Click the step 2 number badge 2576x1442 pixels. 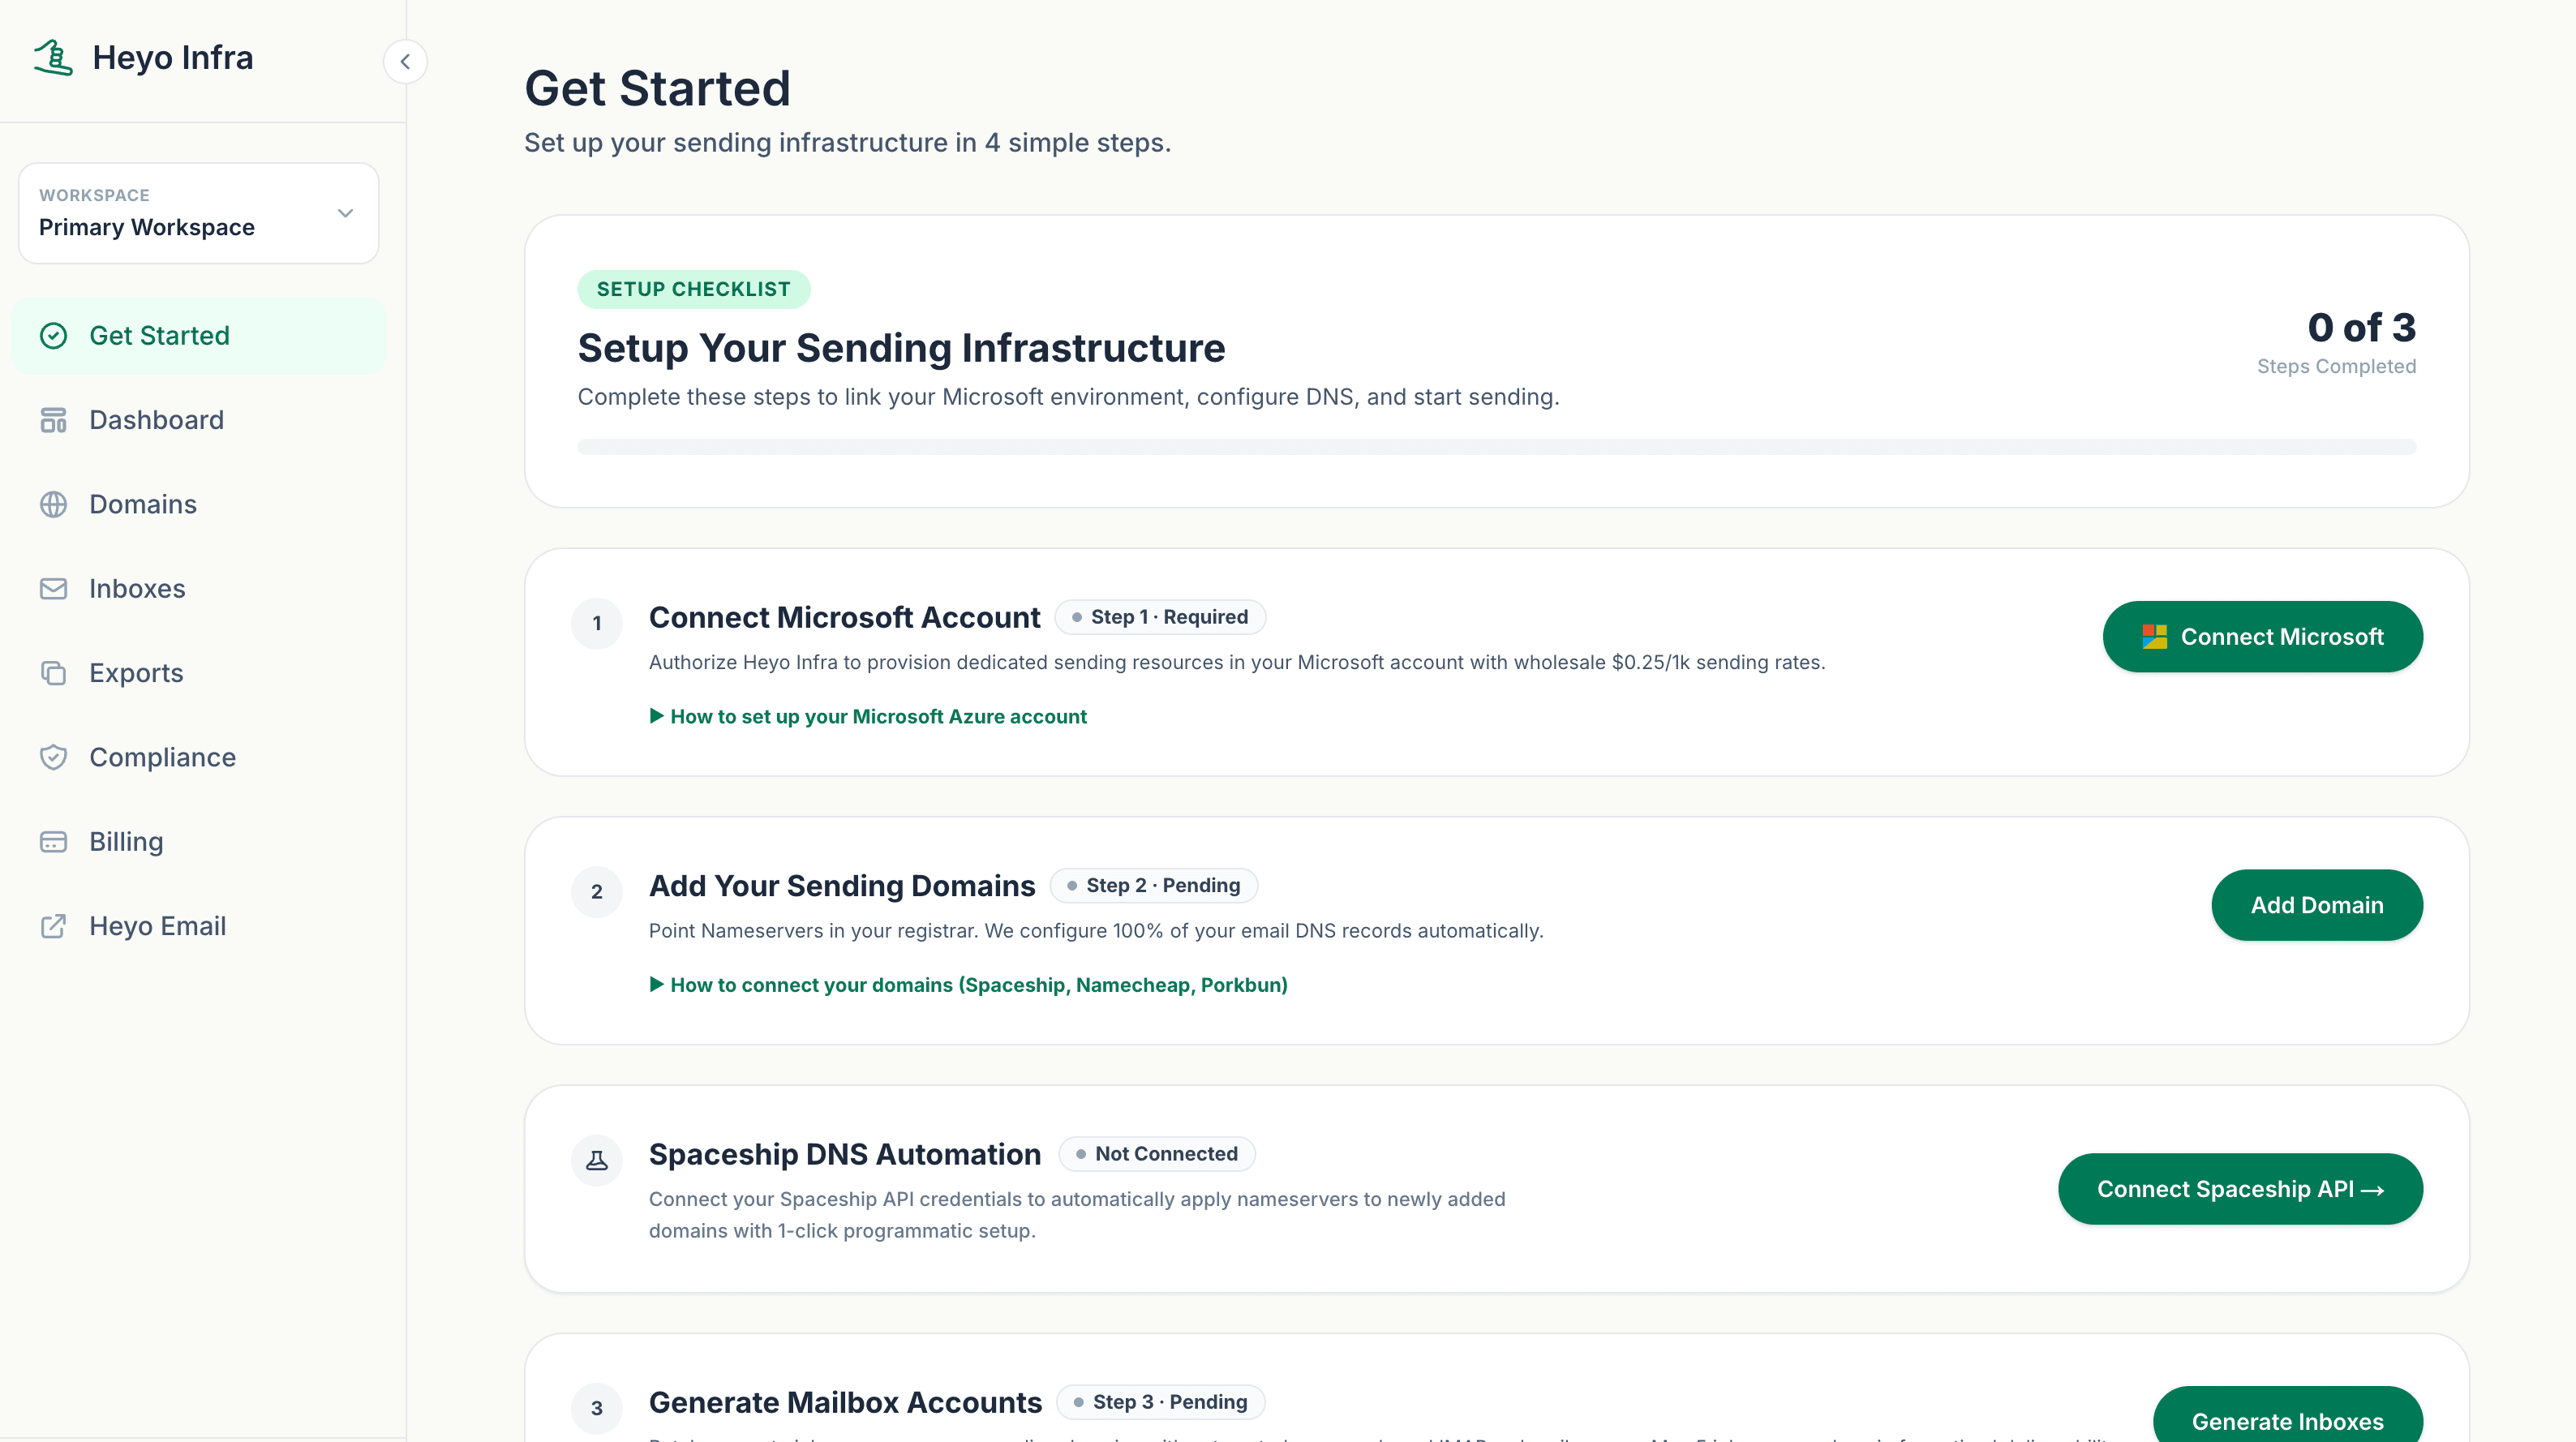(597, 892)
